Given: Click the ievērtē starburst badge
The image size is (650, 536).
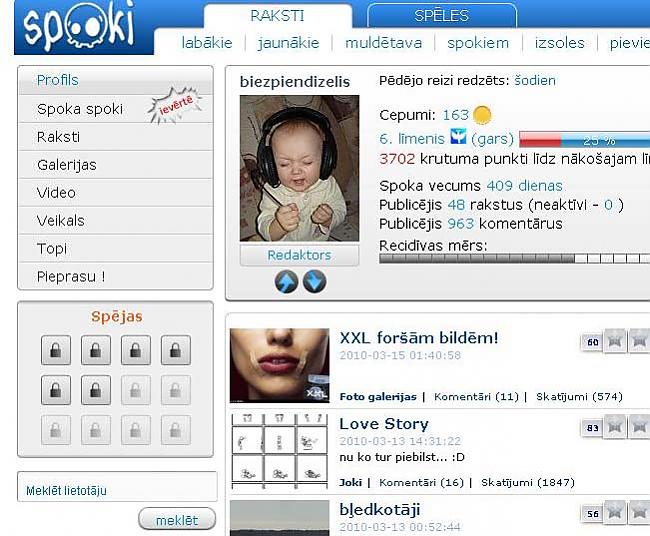Looking at the screenshot, I should [x=175, y=105].
